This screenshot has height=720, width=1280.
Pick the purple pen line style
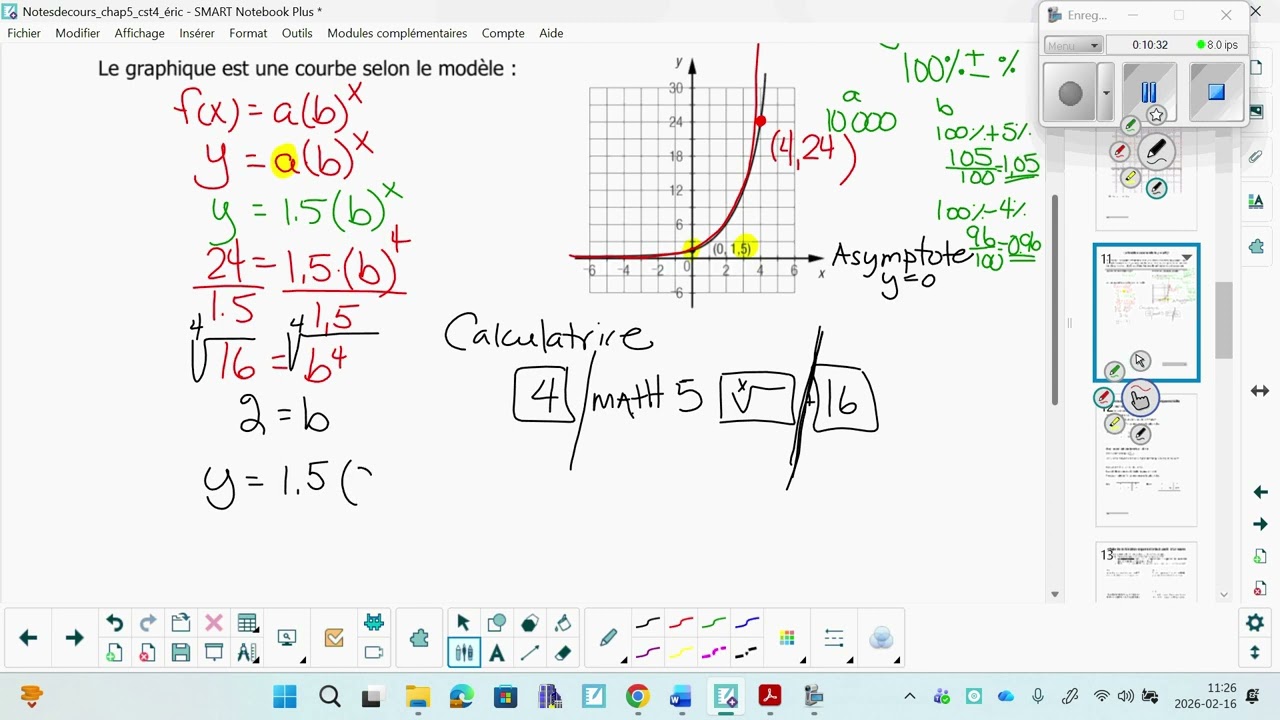[x=648, y=653]
